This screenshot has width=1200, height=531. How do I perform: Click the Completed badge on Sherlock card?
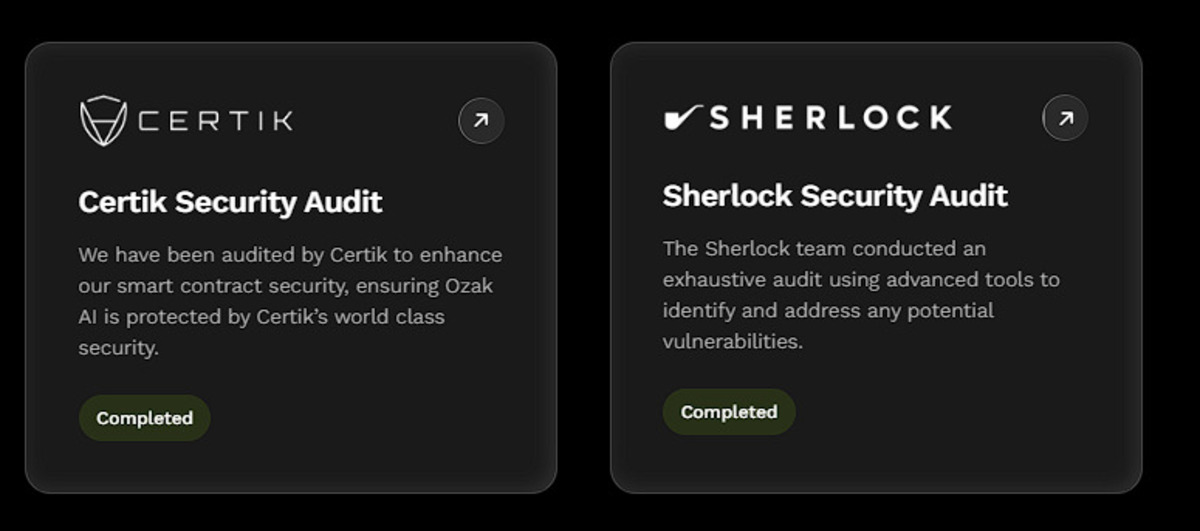point(729,412)
